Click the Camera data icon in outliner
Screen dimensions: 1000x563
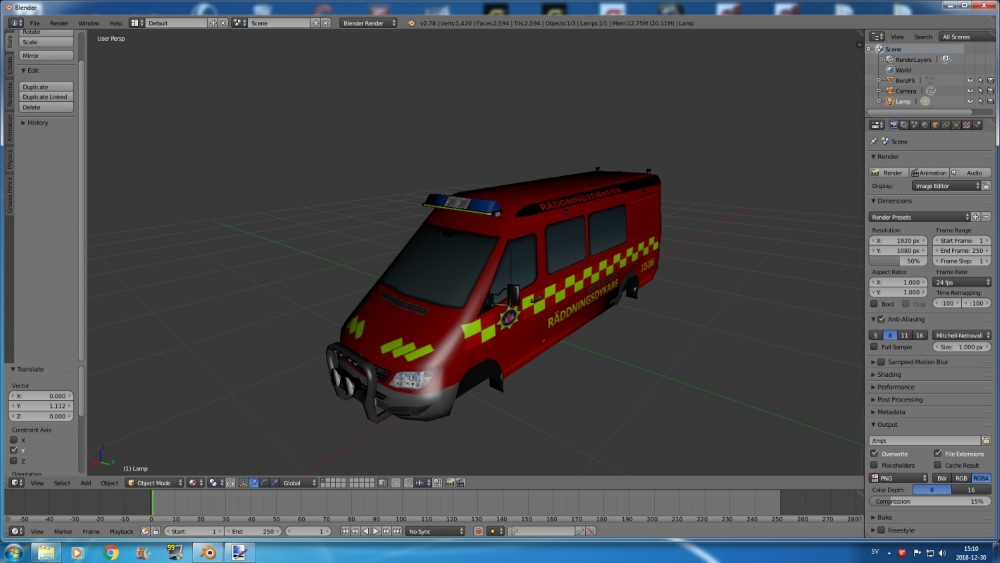pos(931,91)
